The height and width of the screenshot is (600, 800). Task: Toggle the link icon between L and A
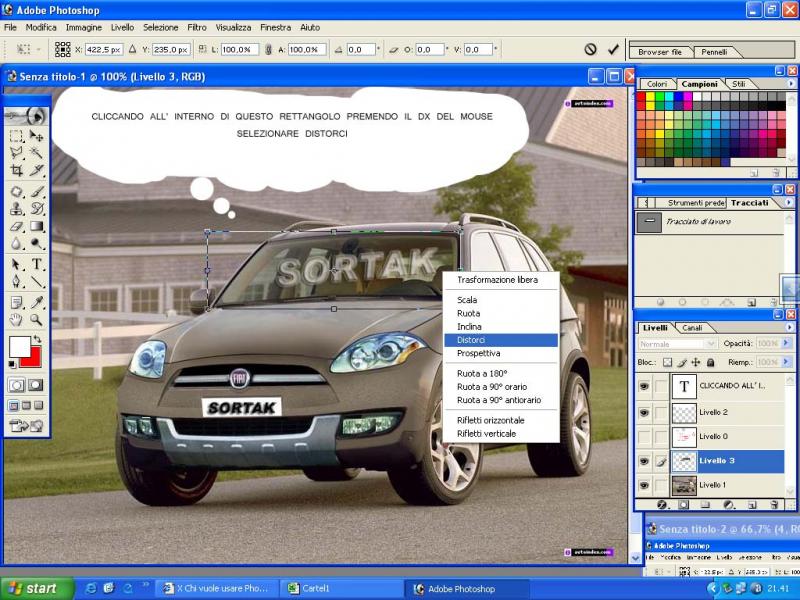pyautogui.click(x=268, y=49)
